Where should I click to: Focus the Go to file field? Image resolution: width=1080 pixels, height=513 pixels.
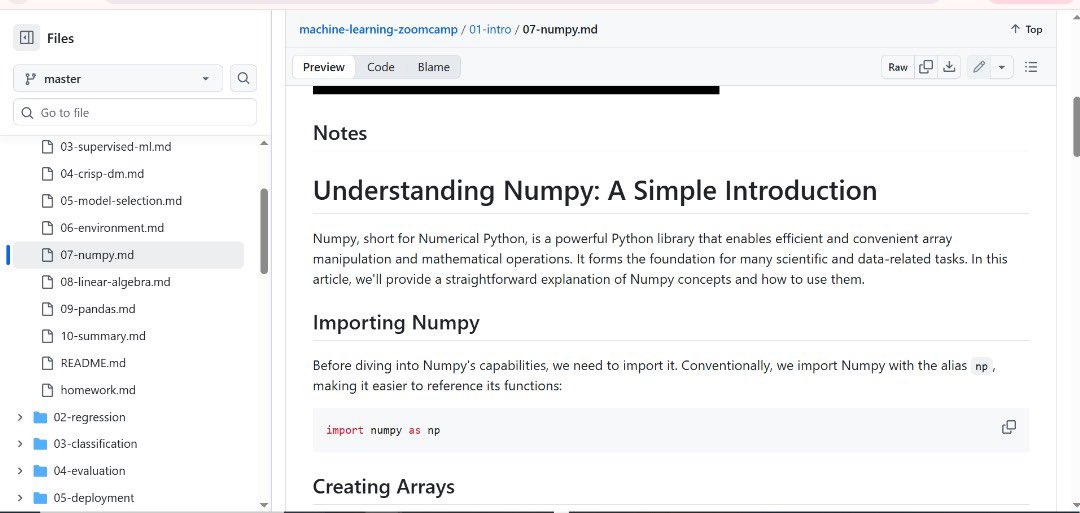pos(135,112)
